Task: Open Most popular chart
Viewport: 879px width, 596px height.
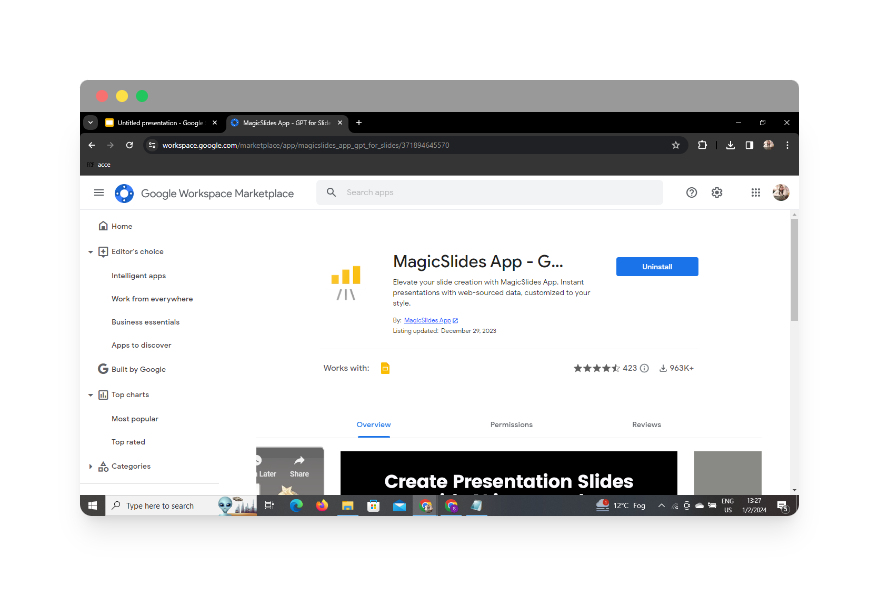Action: click(135, 419)
